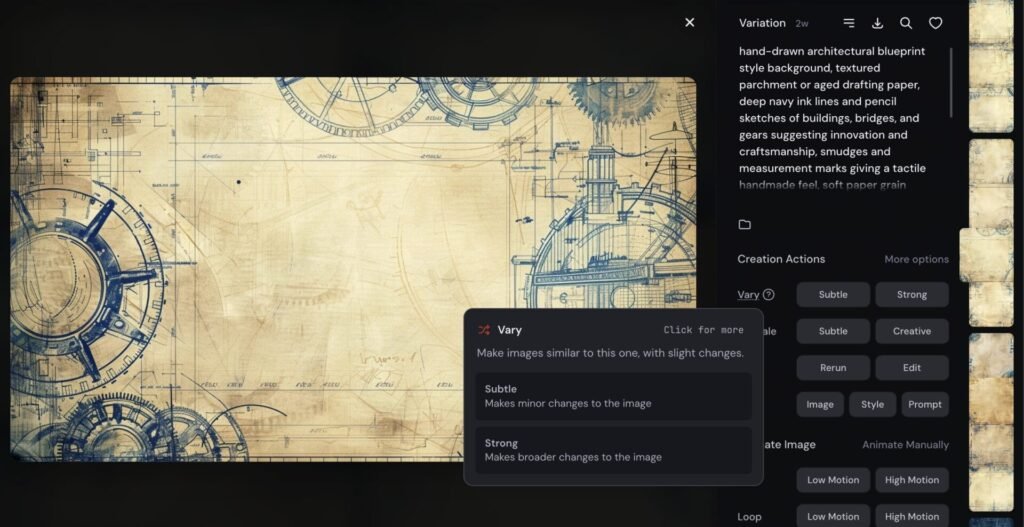
Task: Click the 'Variation' title label
Action: point(762,23)
